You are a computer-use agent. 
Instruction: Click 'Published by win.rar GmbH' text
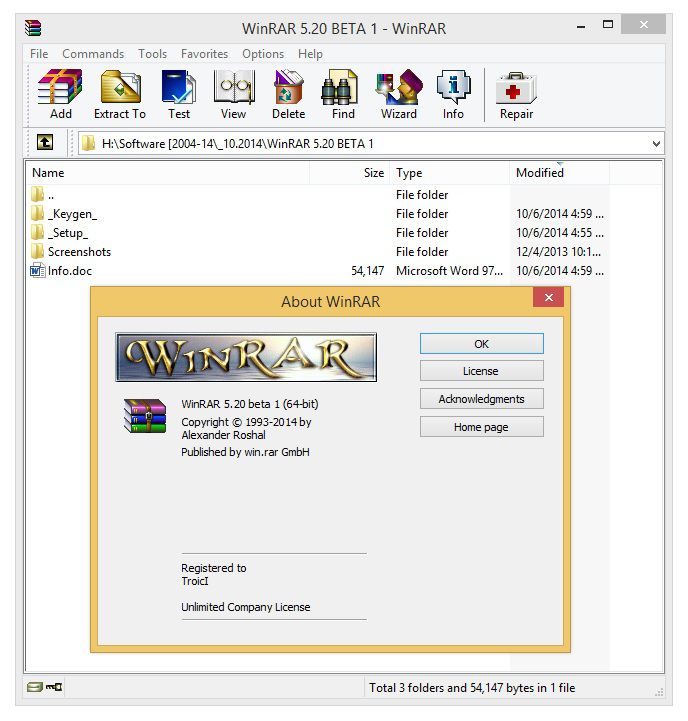[245, 452]
